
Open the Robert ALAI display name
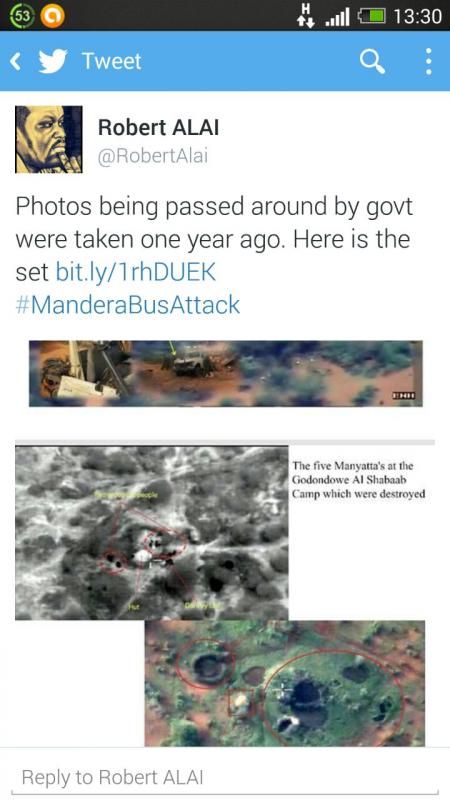(158, 127)
